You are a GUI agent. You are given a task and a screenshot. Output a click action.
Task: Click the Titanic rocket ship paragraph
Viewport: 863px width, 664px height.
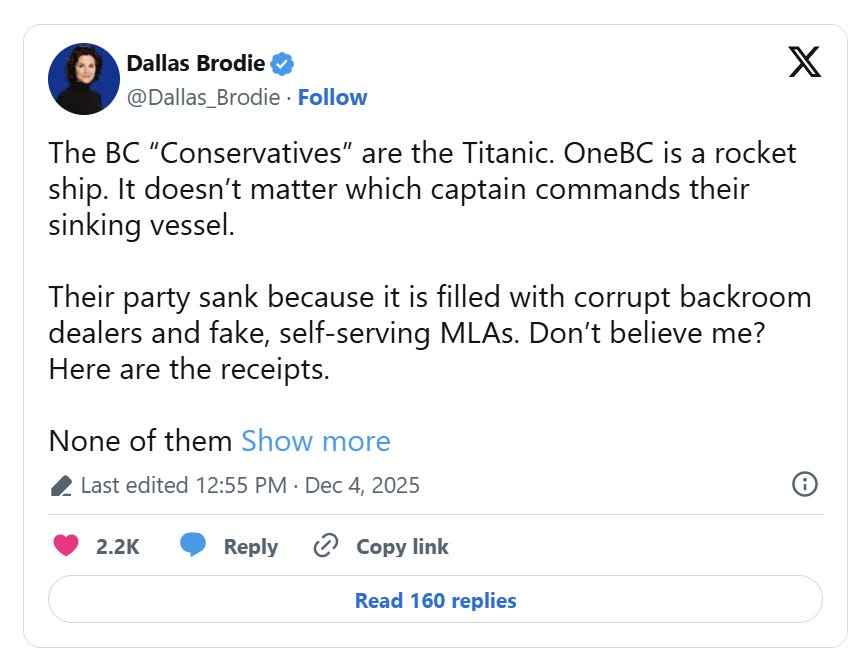point(422,189)
